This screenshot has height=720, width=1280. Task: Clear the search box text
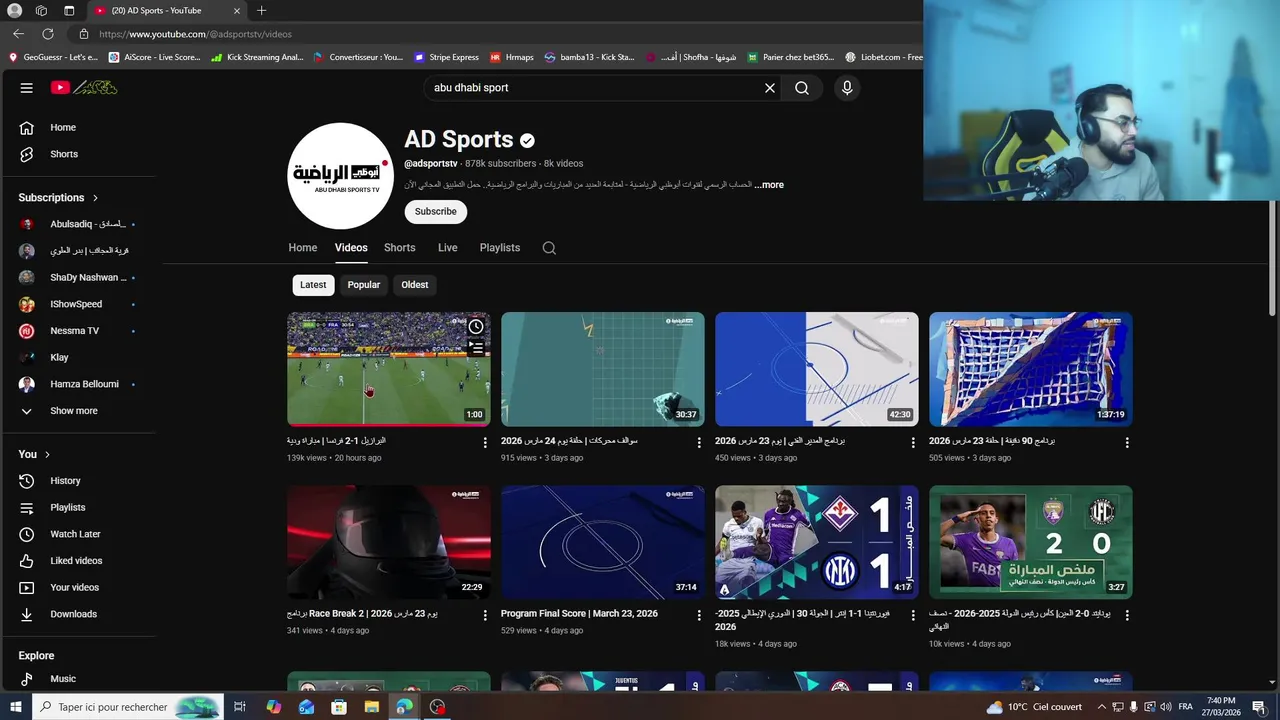[770, 88]
